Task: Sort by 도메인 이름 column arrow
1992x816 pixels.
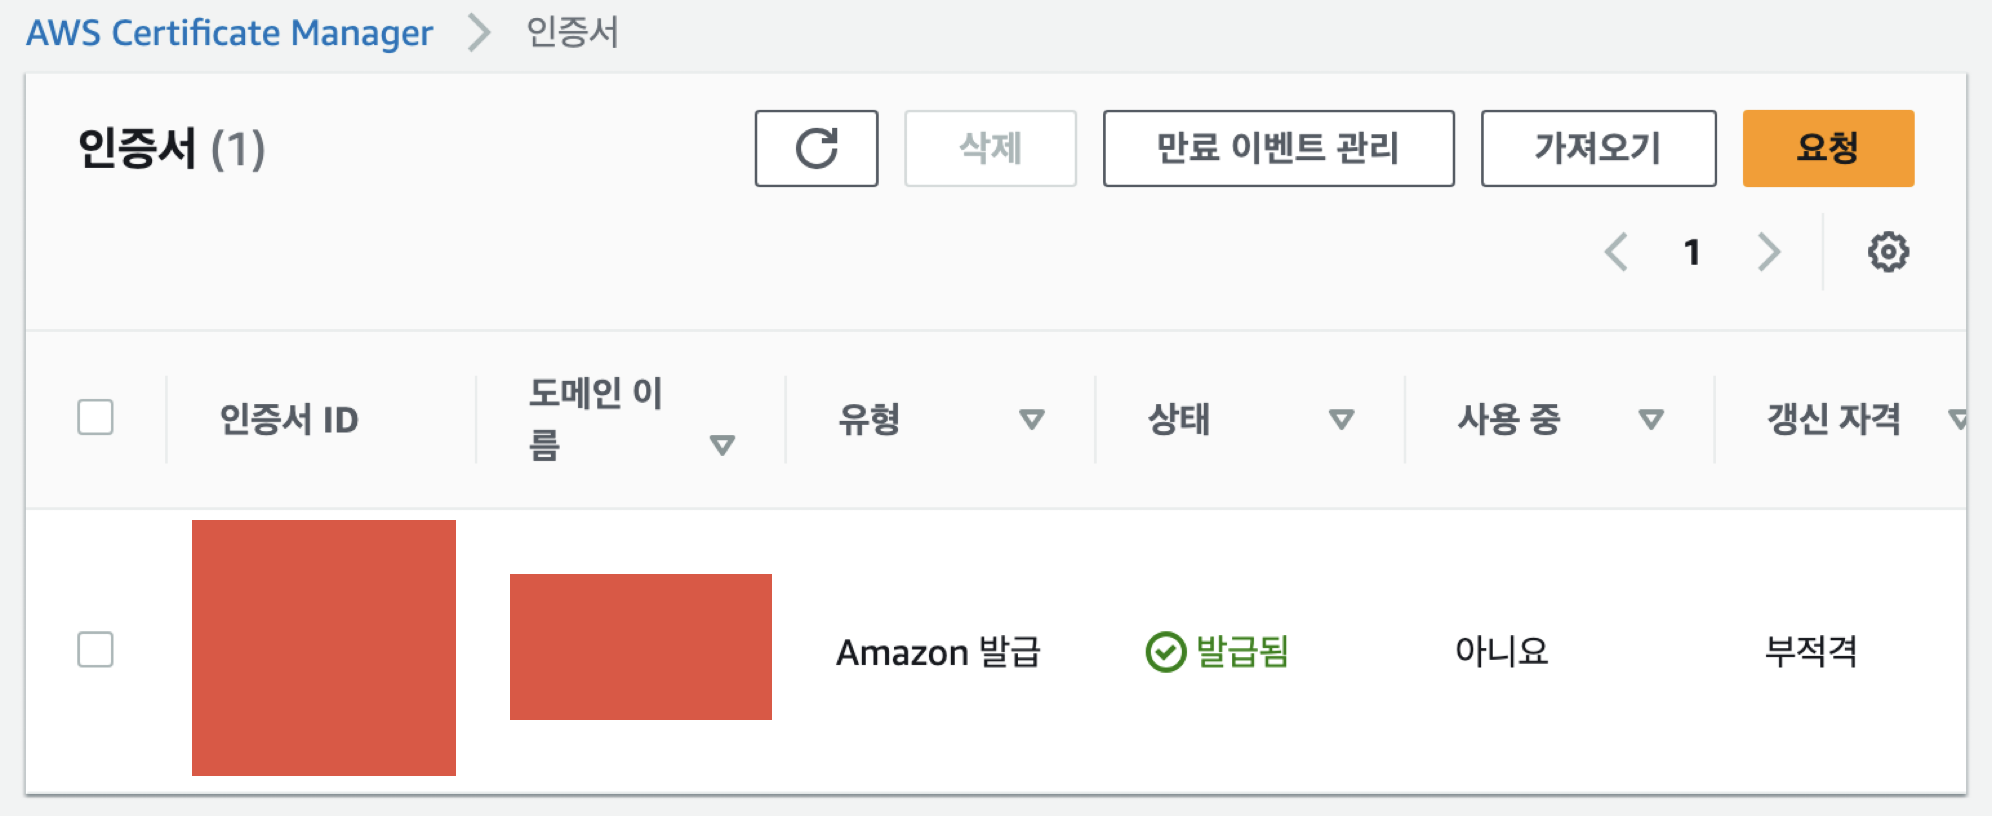Action: 722,445
